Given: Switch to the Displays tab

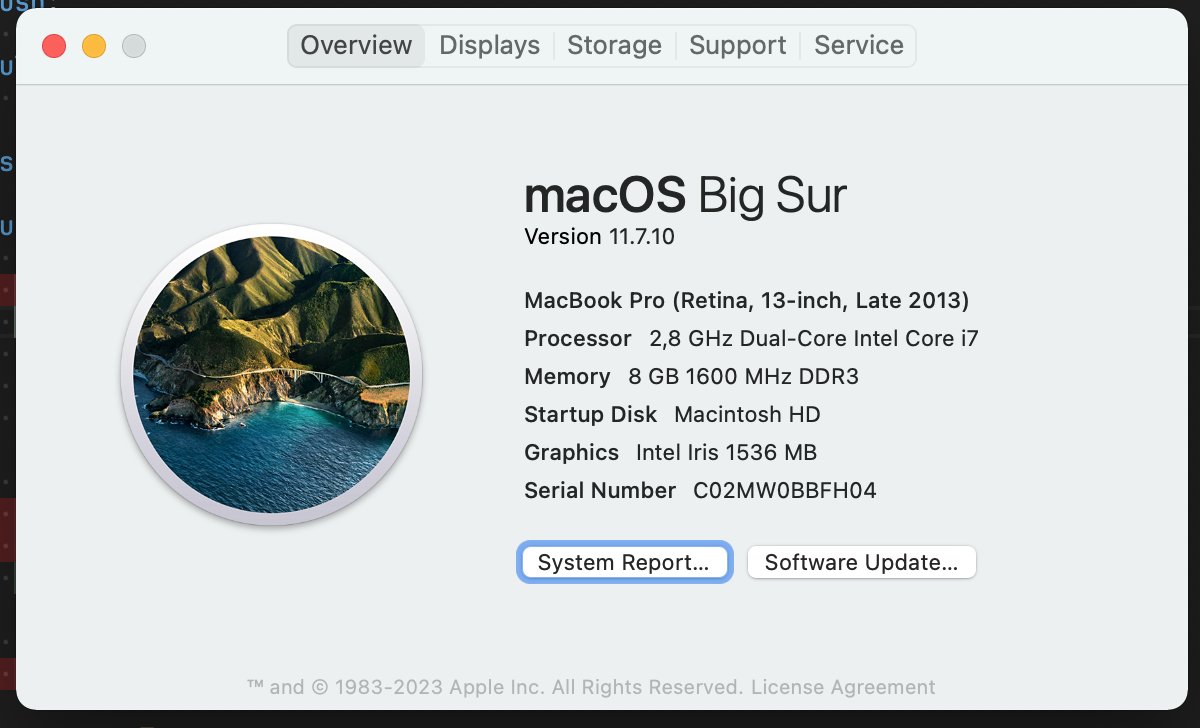Looking at the screenshot, I should click(489, 45).
